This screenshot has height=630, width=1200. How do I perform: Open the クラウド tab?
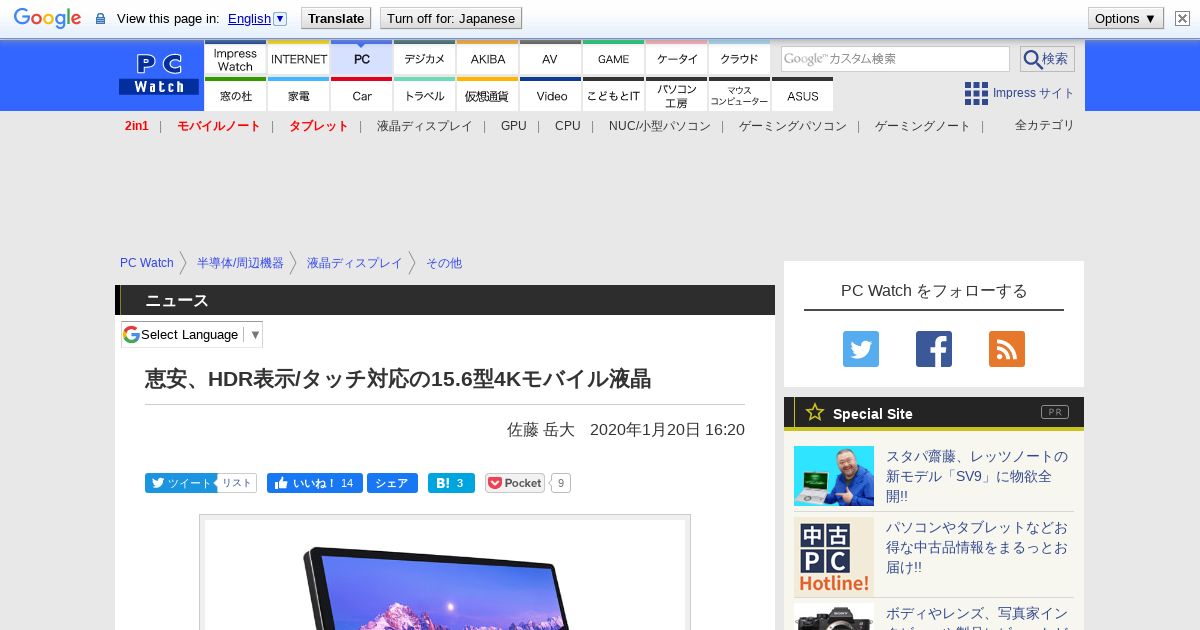[x=740, y=58]
